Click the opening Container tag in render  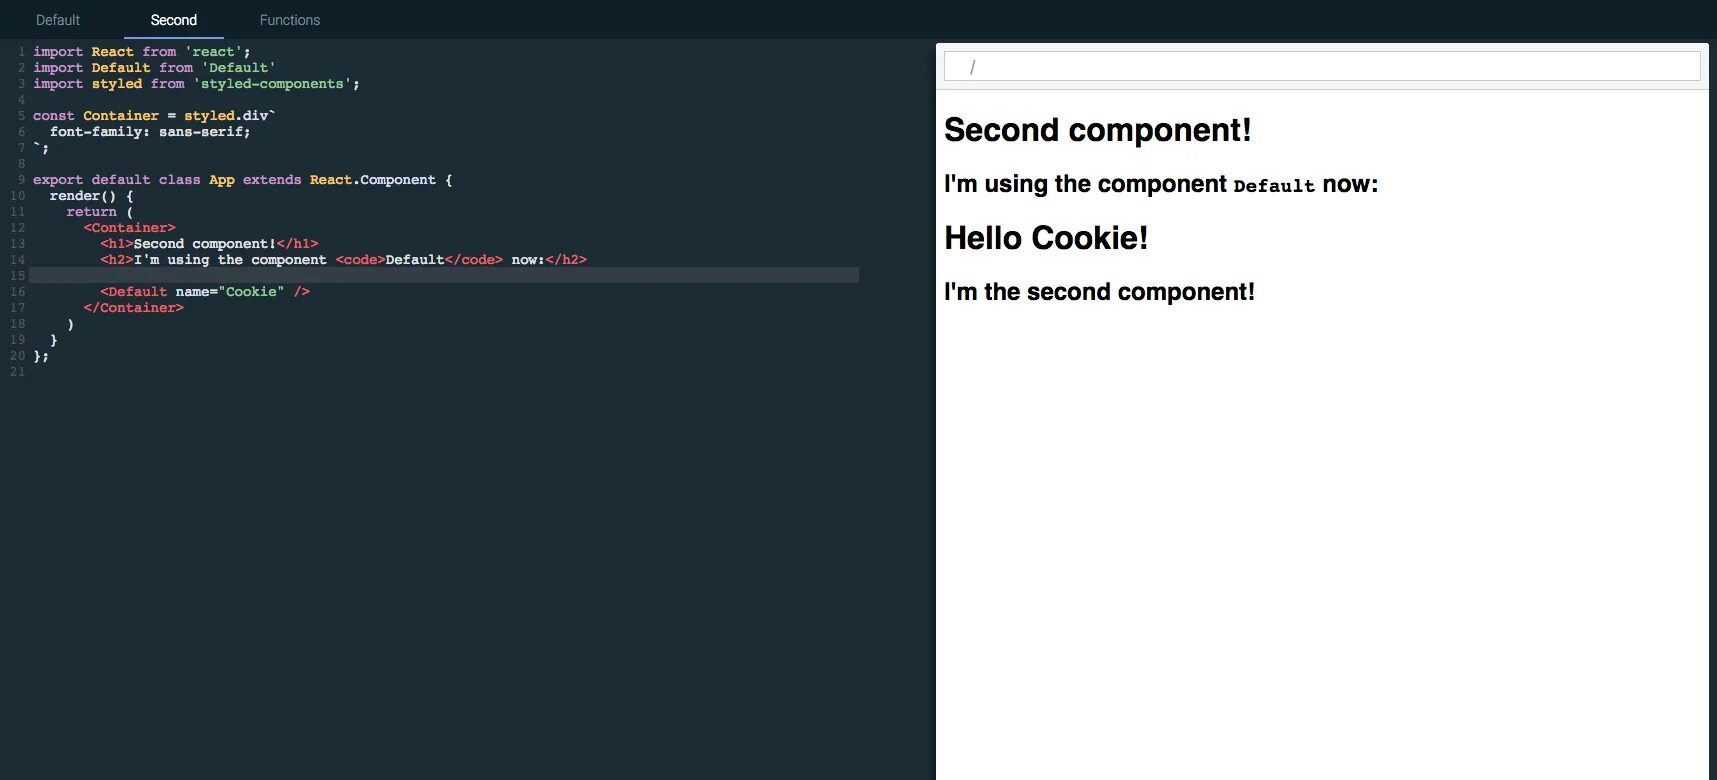129,228
